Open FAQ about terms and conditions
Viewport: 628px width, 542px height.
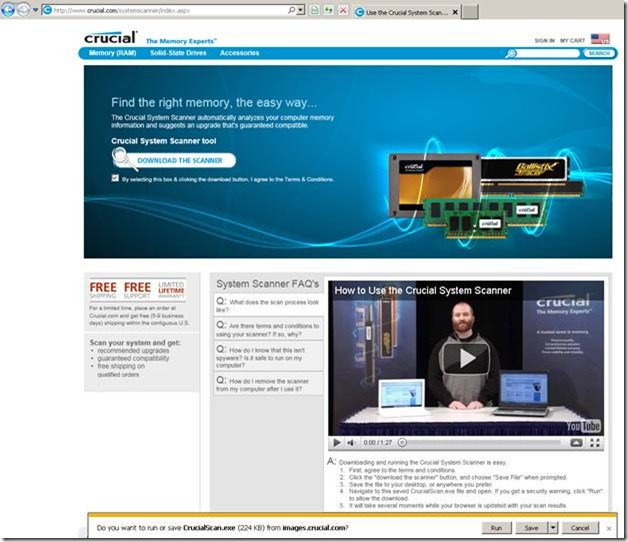268,330
